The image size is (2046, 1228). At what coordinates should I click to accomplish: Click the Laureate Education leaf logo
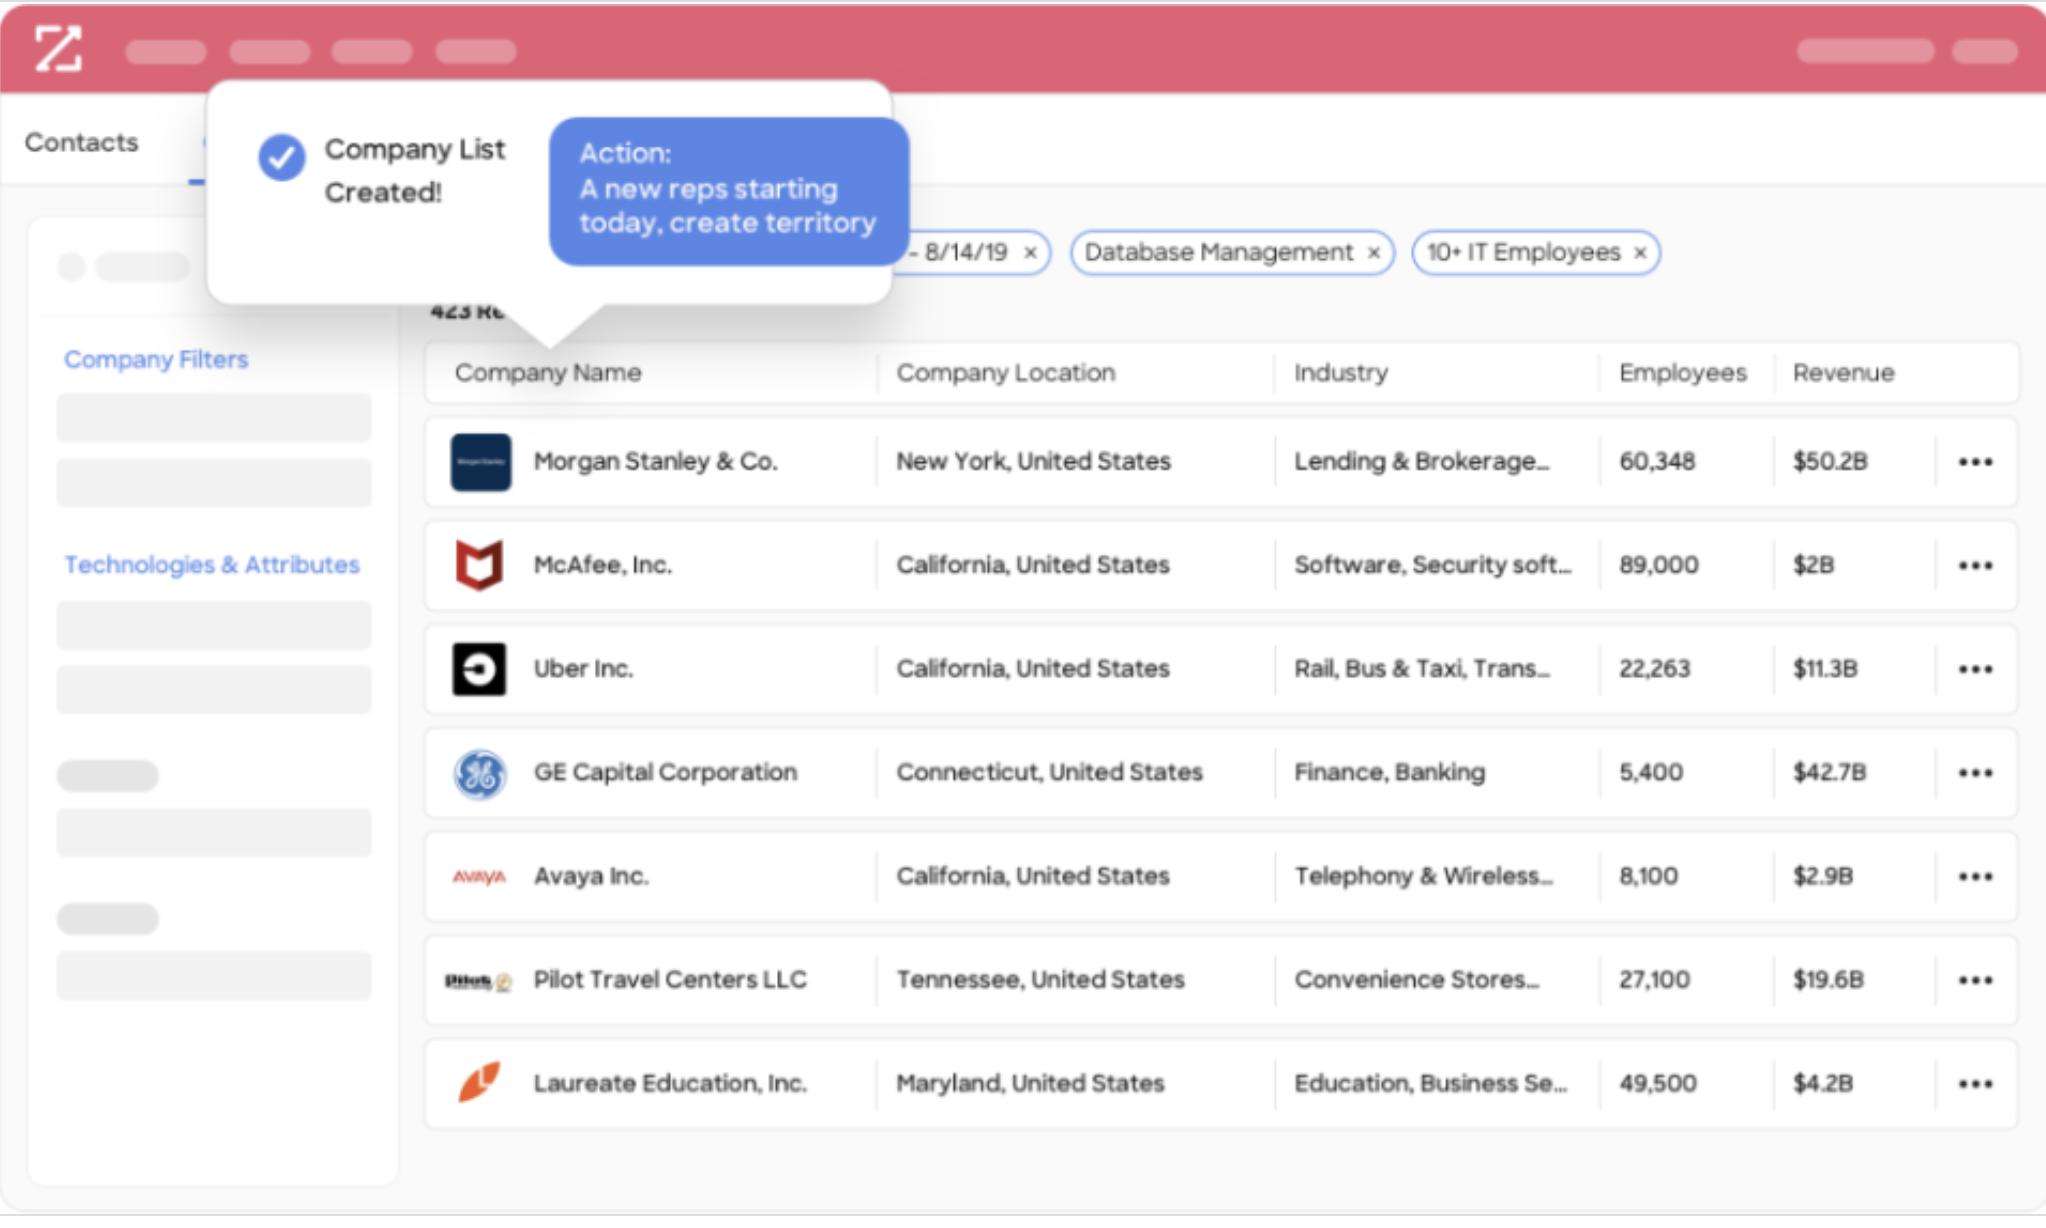[479, 1083]
